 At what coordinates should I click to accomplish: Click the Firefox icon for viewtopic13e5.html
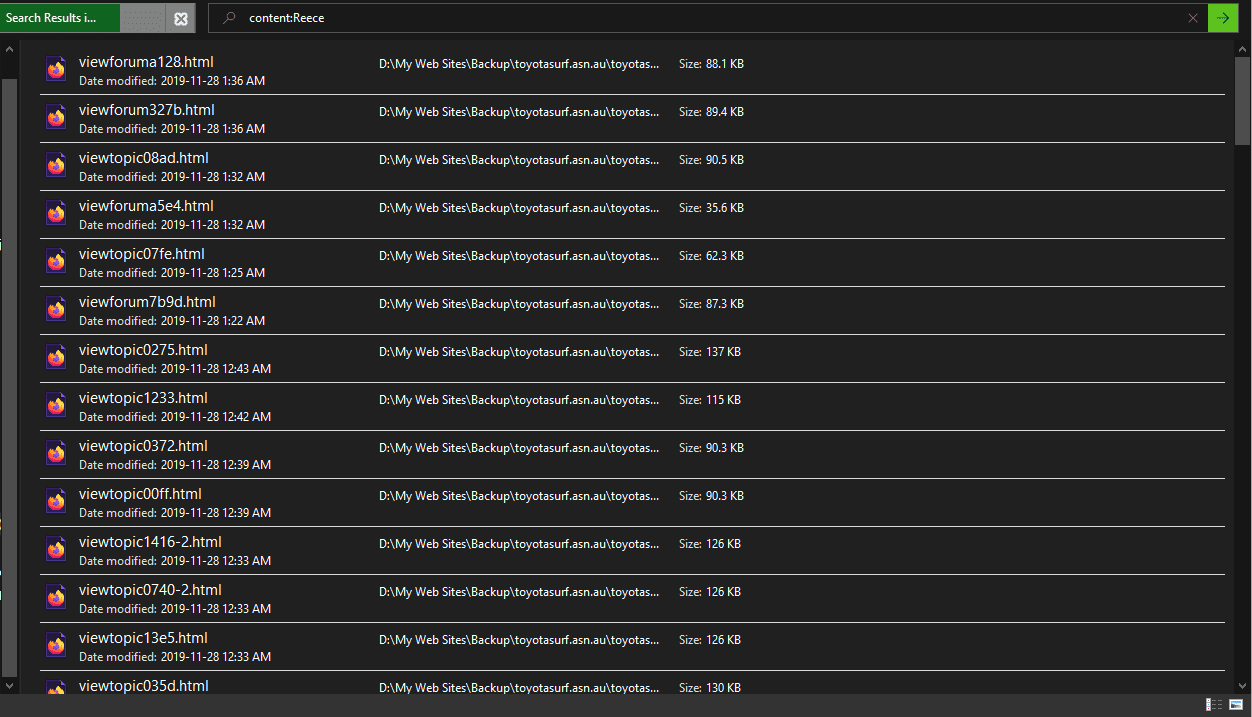pos(56,645)
